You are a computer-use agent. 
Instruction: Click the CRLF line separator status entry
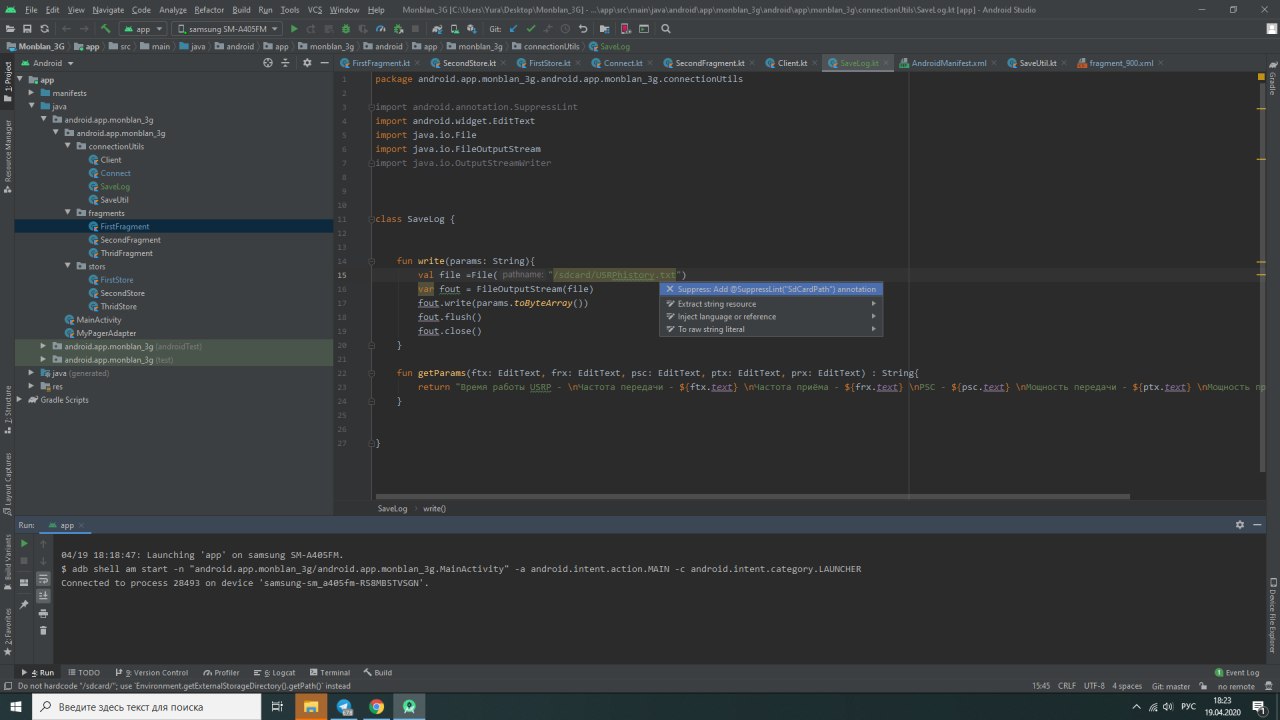(1067, 686)
